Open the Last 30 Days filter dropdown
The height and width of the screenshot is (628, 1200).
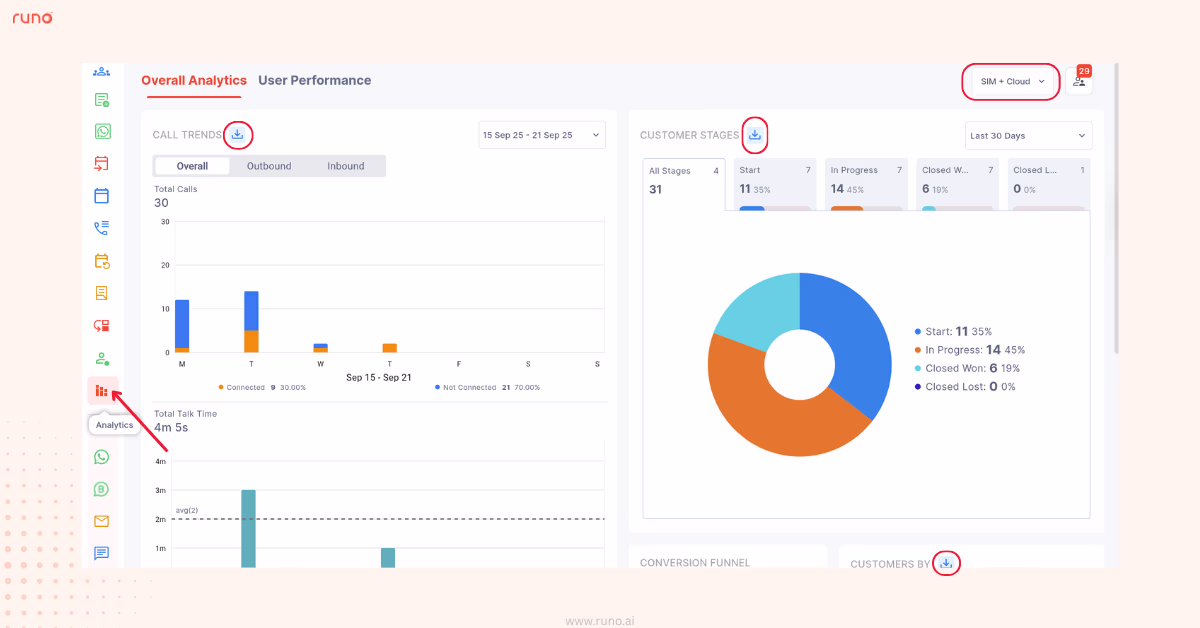(1028, 135)
